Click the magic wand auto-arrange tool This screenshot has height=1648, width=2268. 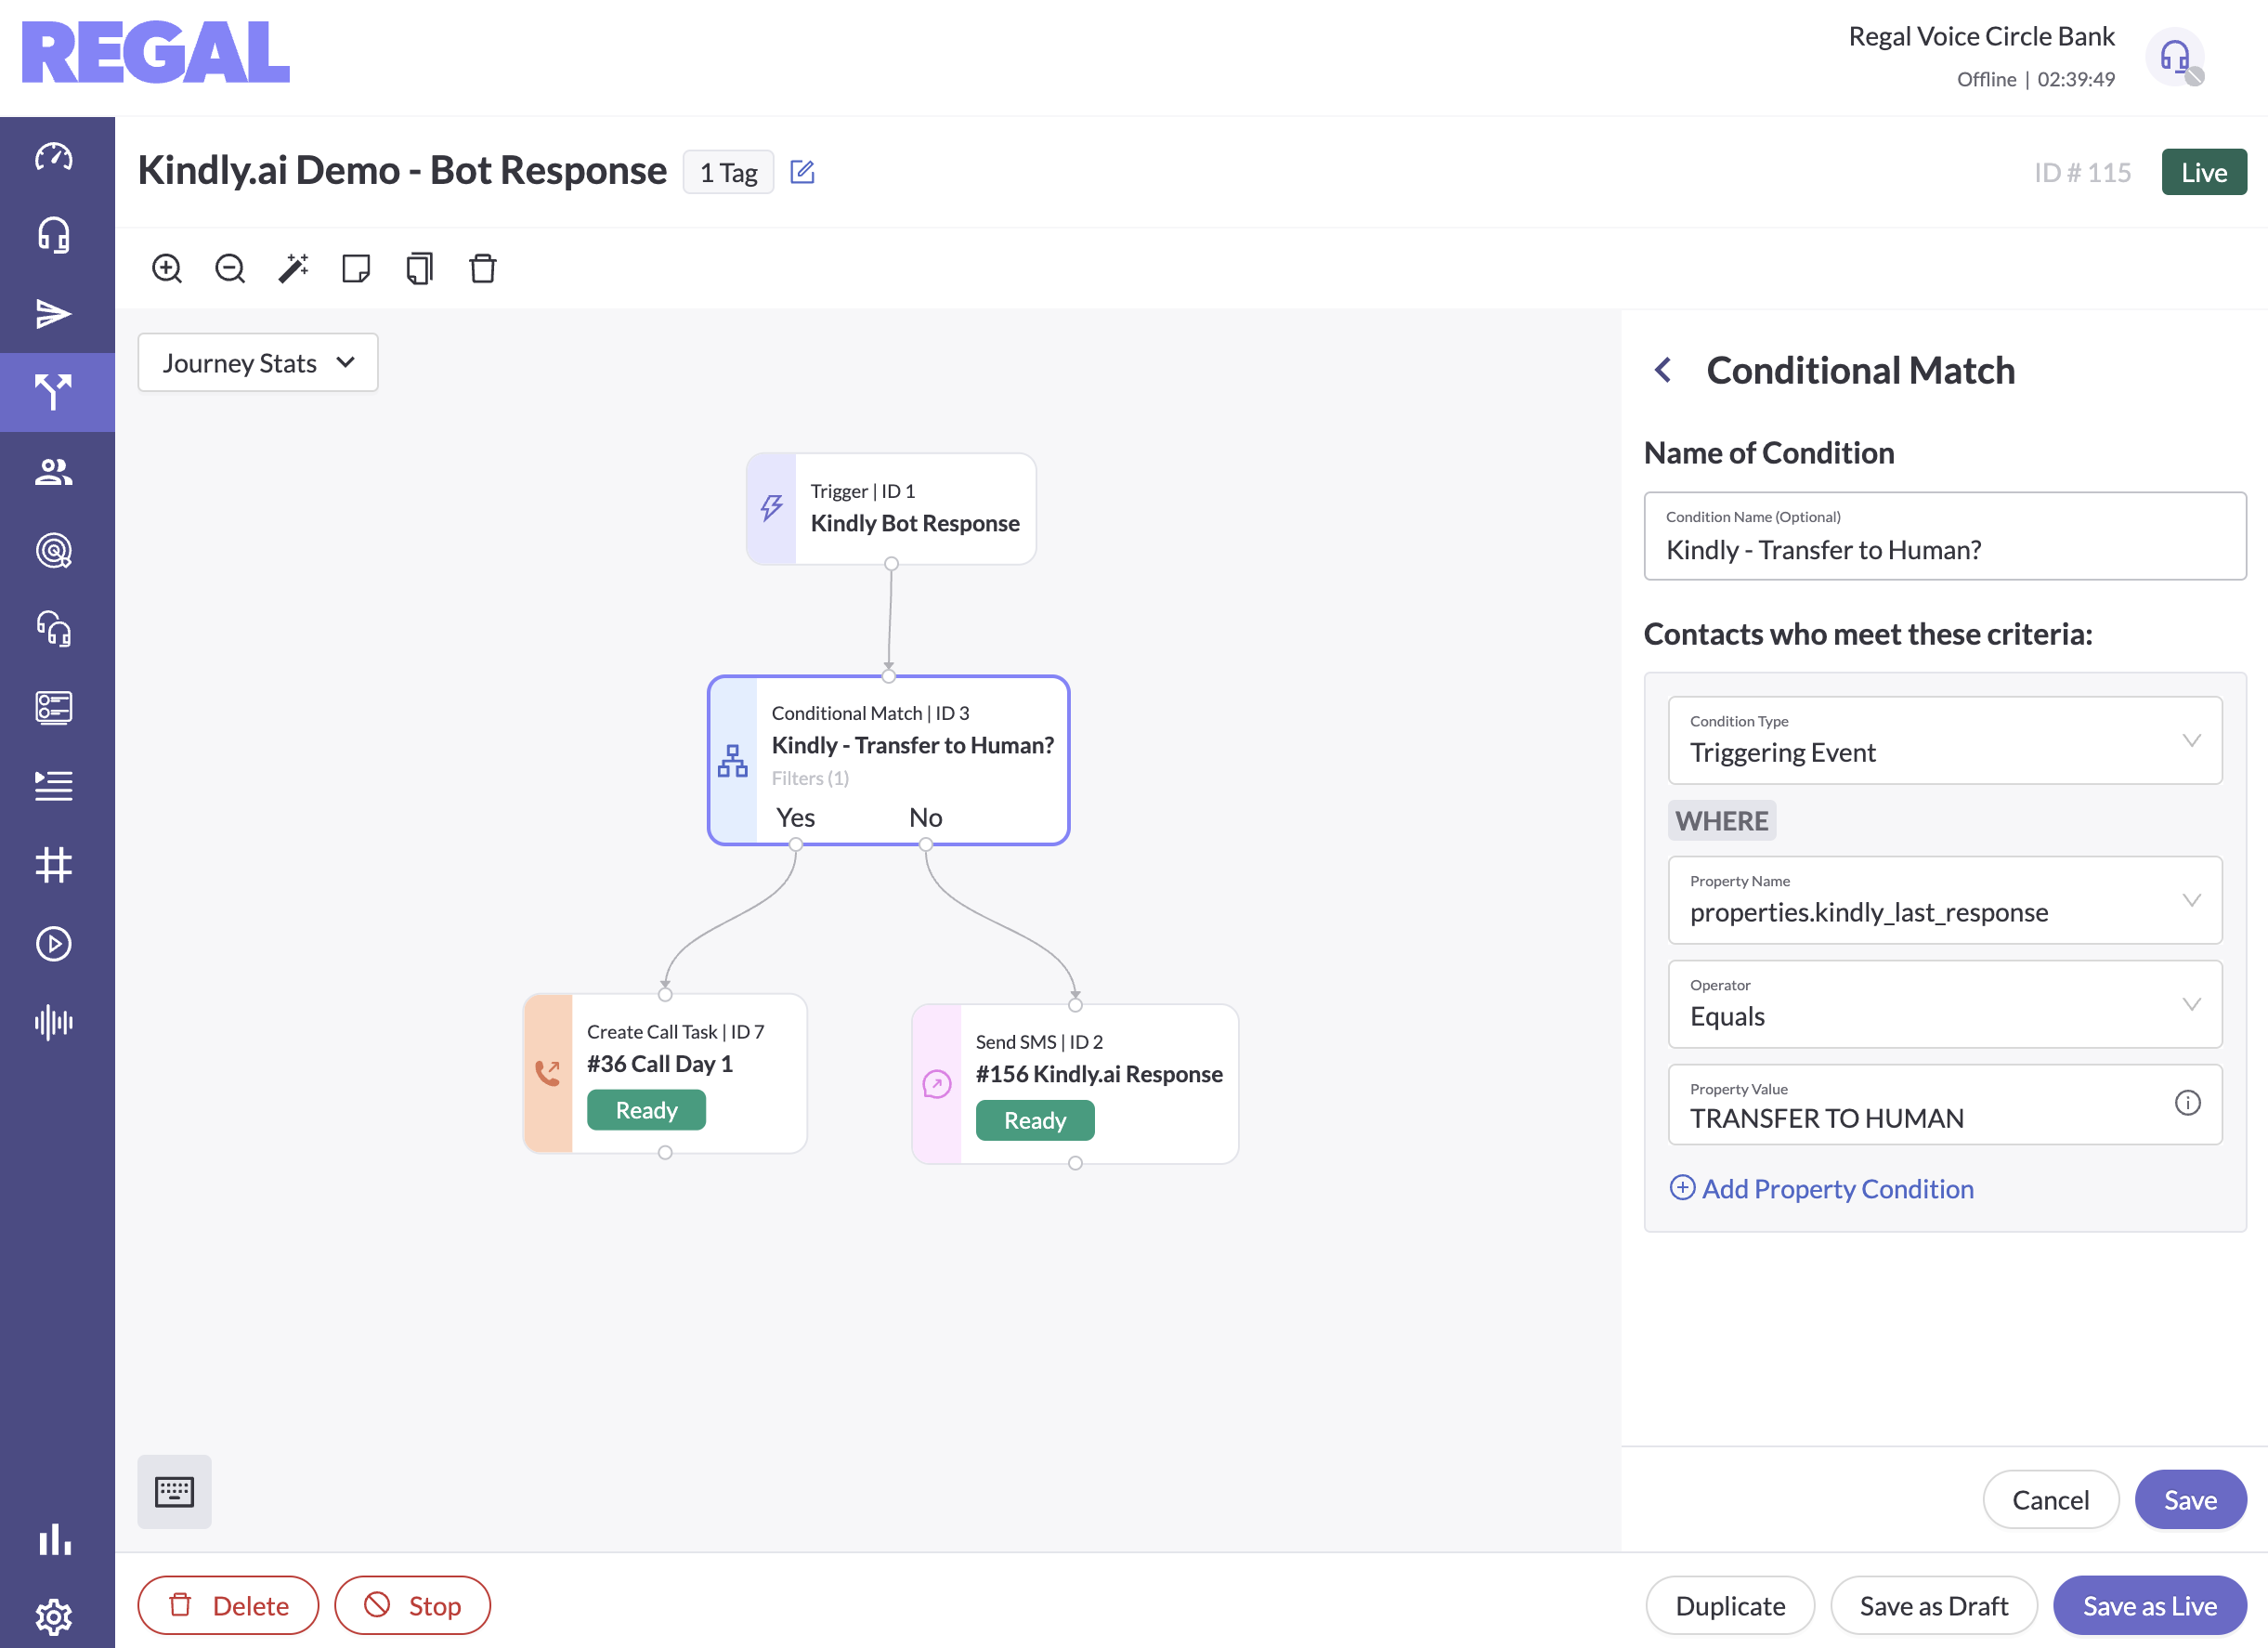(293, 268)
